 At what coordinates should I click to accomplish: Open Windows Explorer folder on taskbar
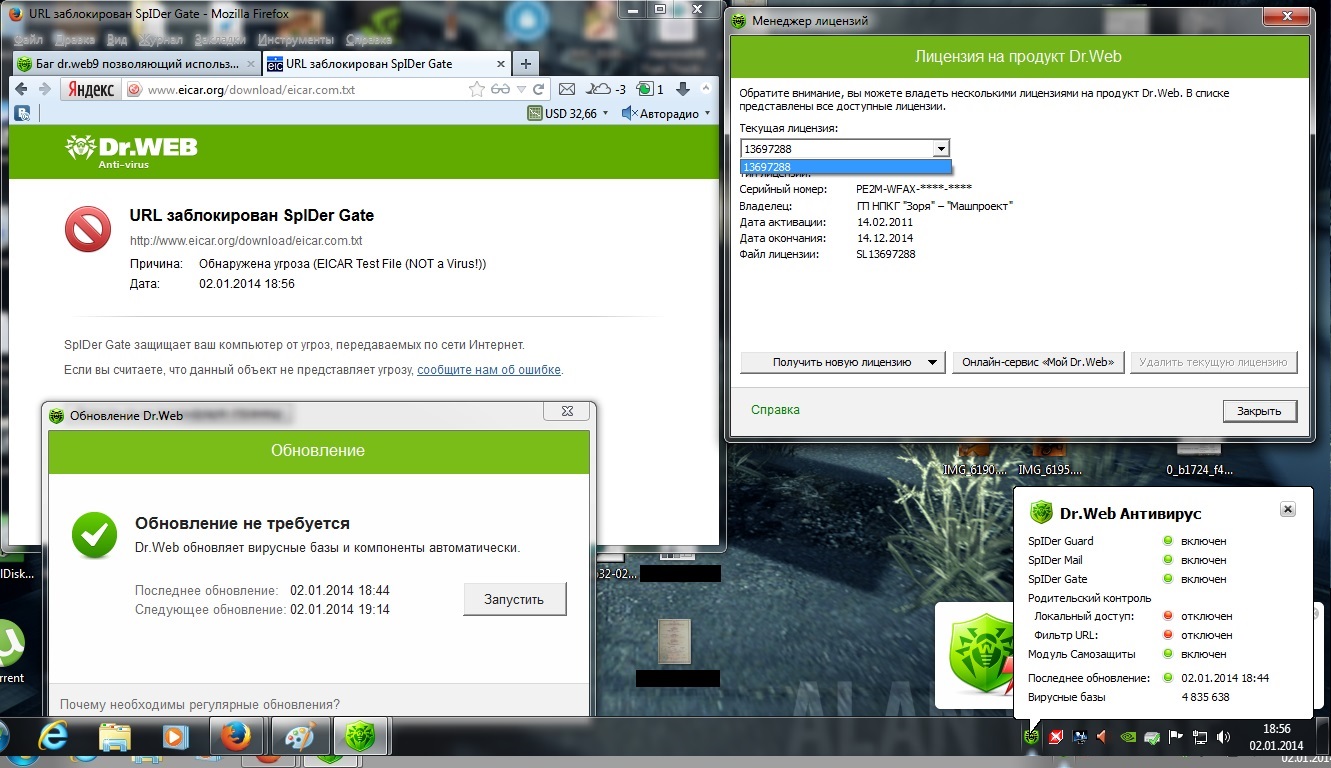115,739
